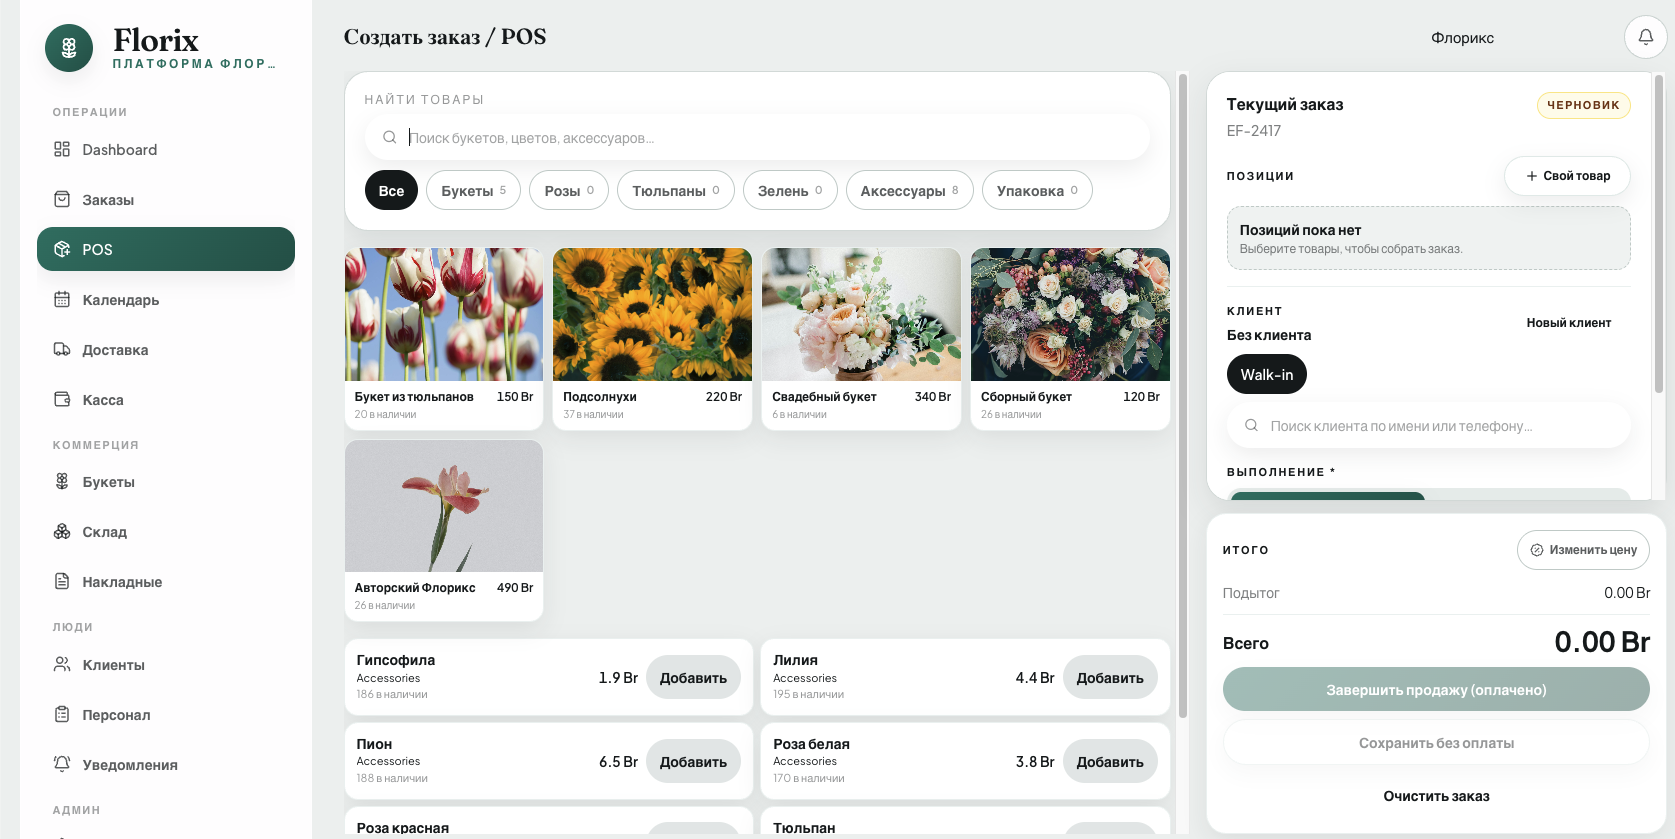
Task: Filter products by Букеты category
Action: 474,190
